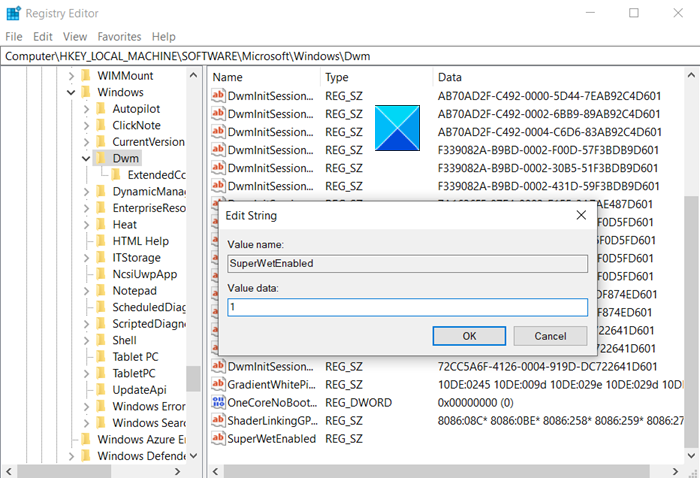Open the File menu

14,37
